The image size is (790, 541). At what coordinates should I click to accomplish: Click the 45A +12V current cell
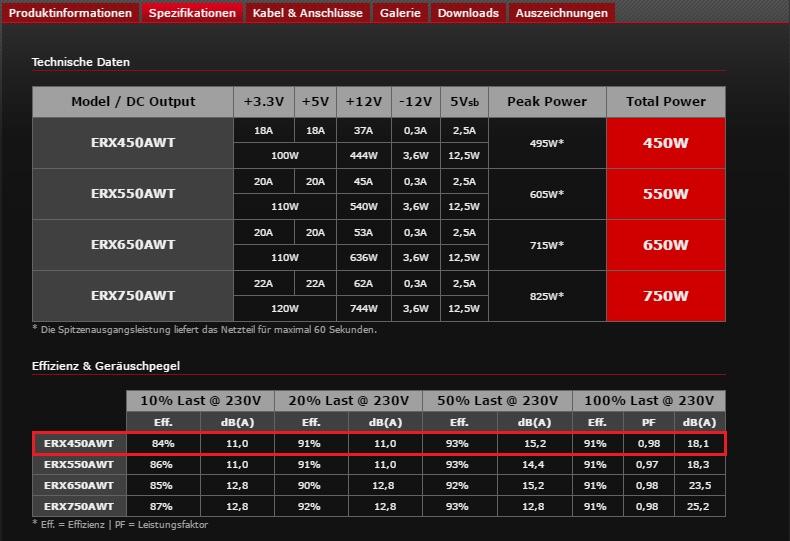(x=364, y=181)
